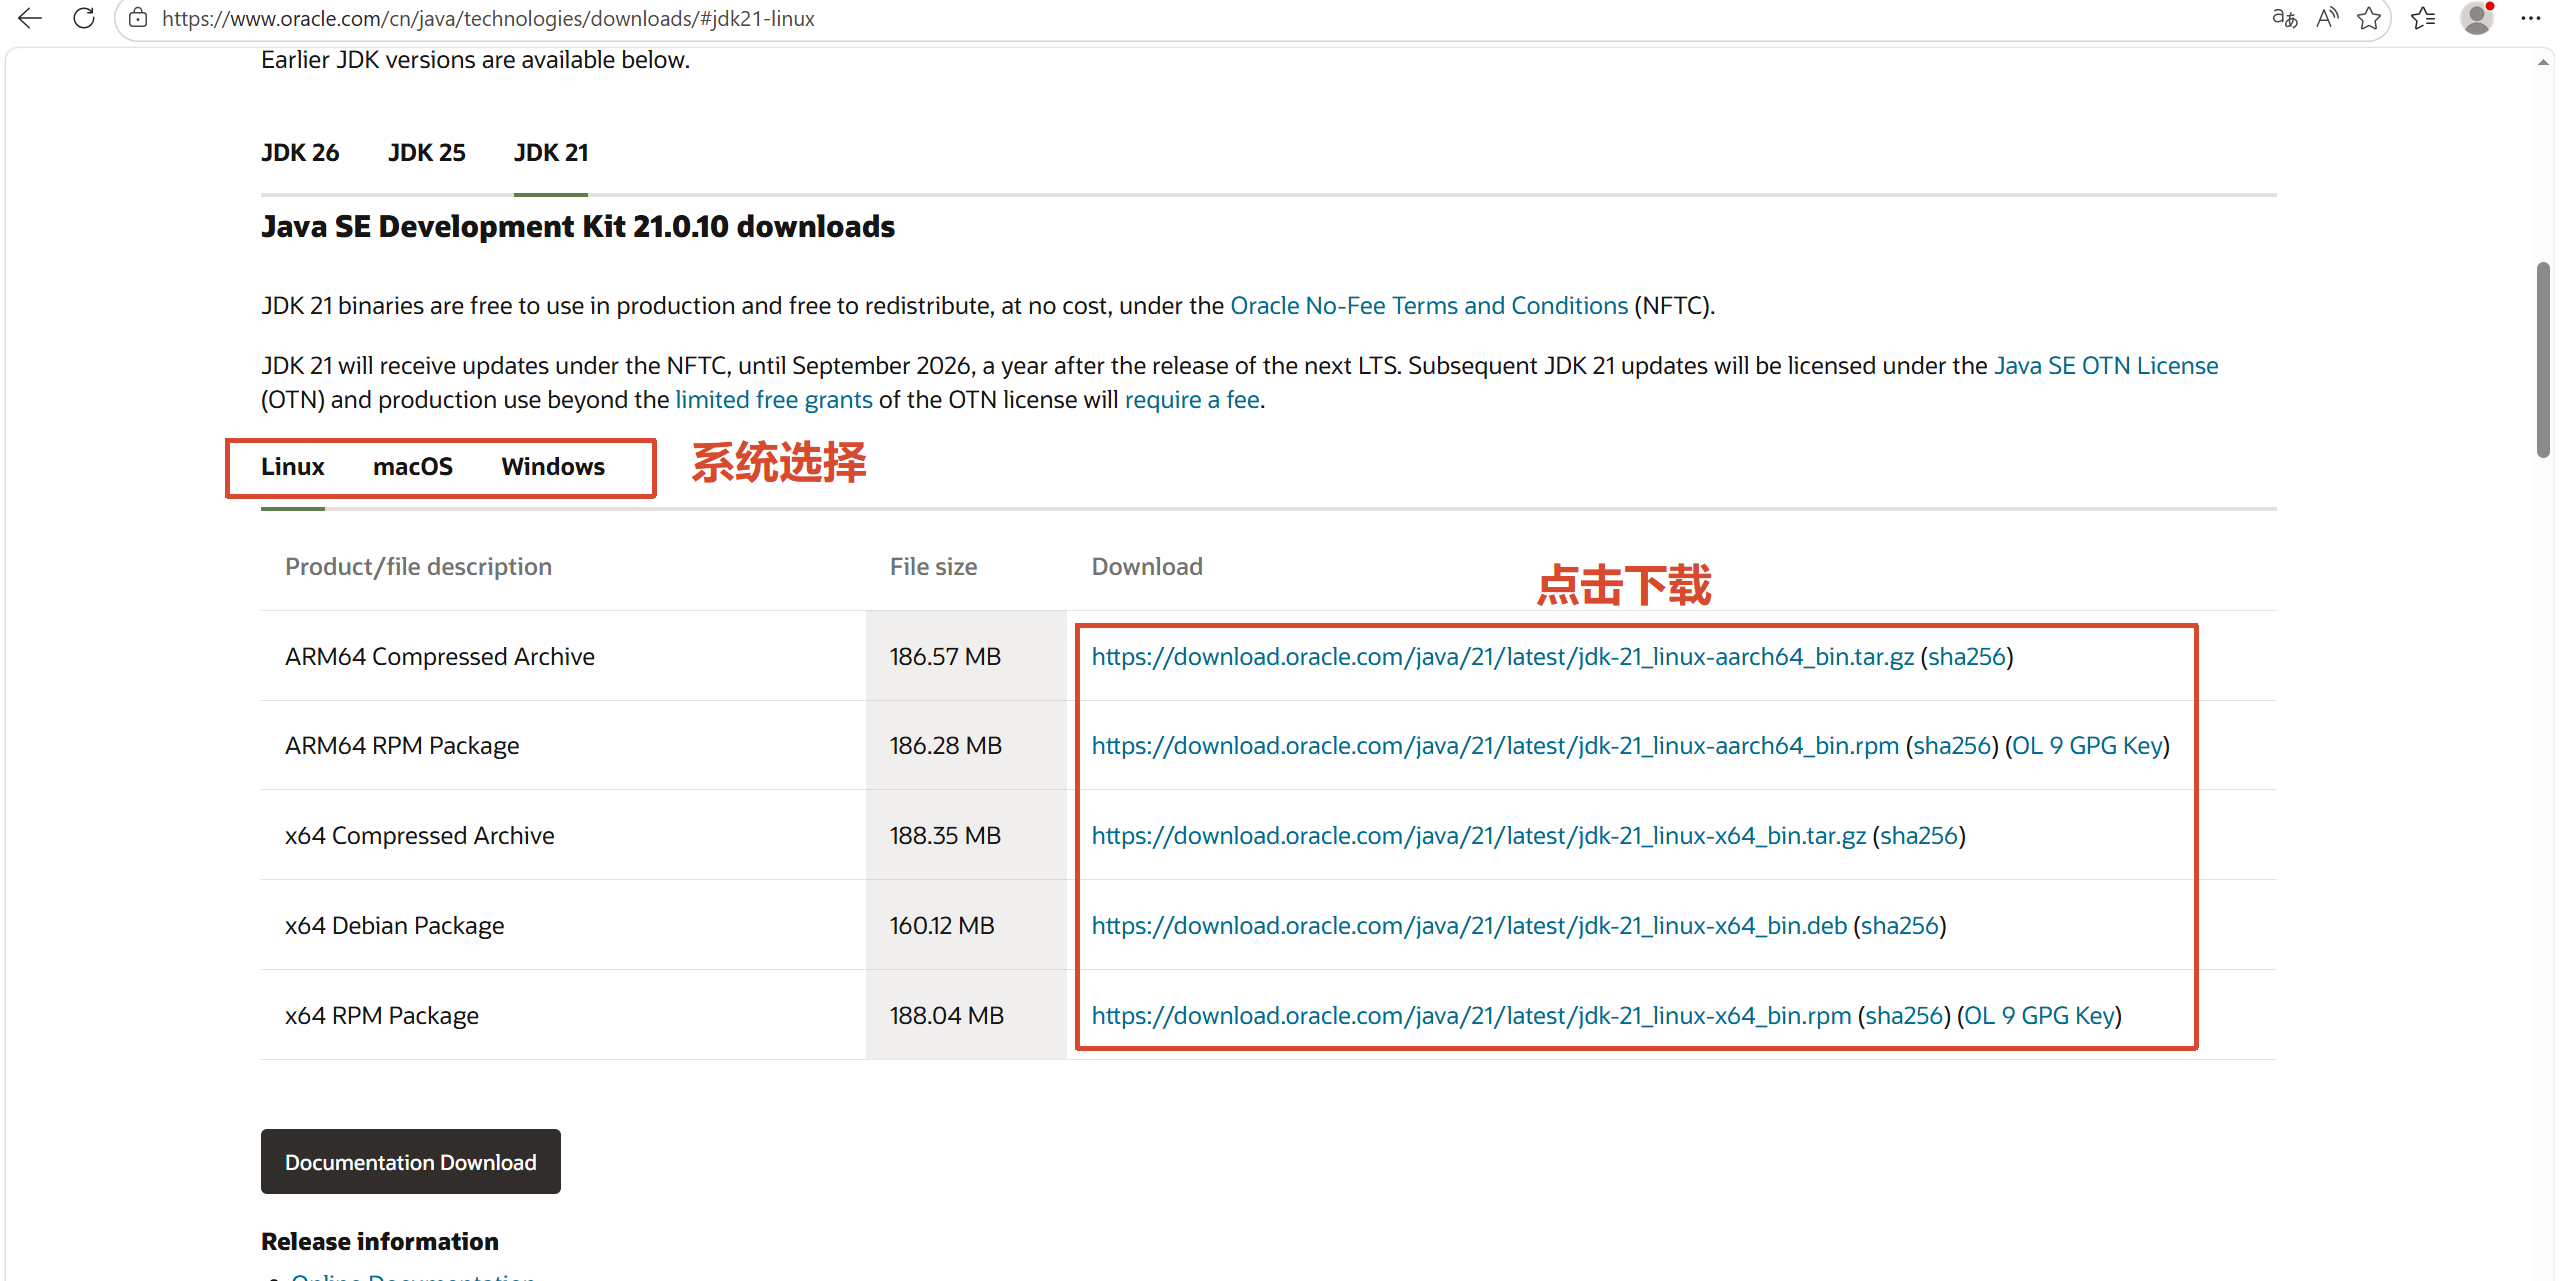The width and height of the screenshot is (2560, 1281).
Task: Open the translate page icon
Action: [2284, 18]
